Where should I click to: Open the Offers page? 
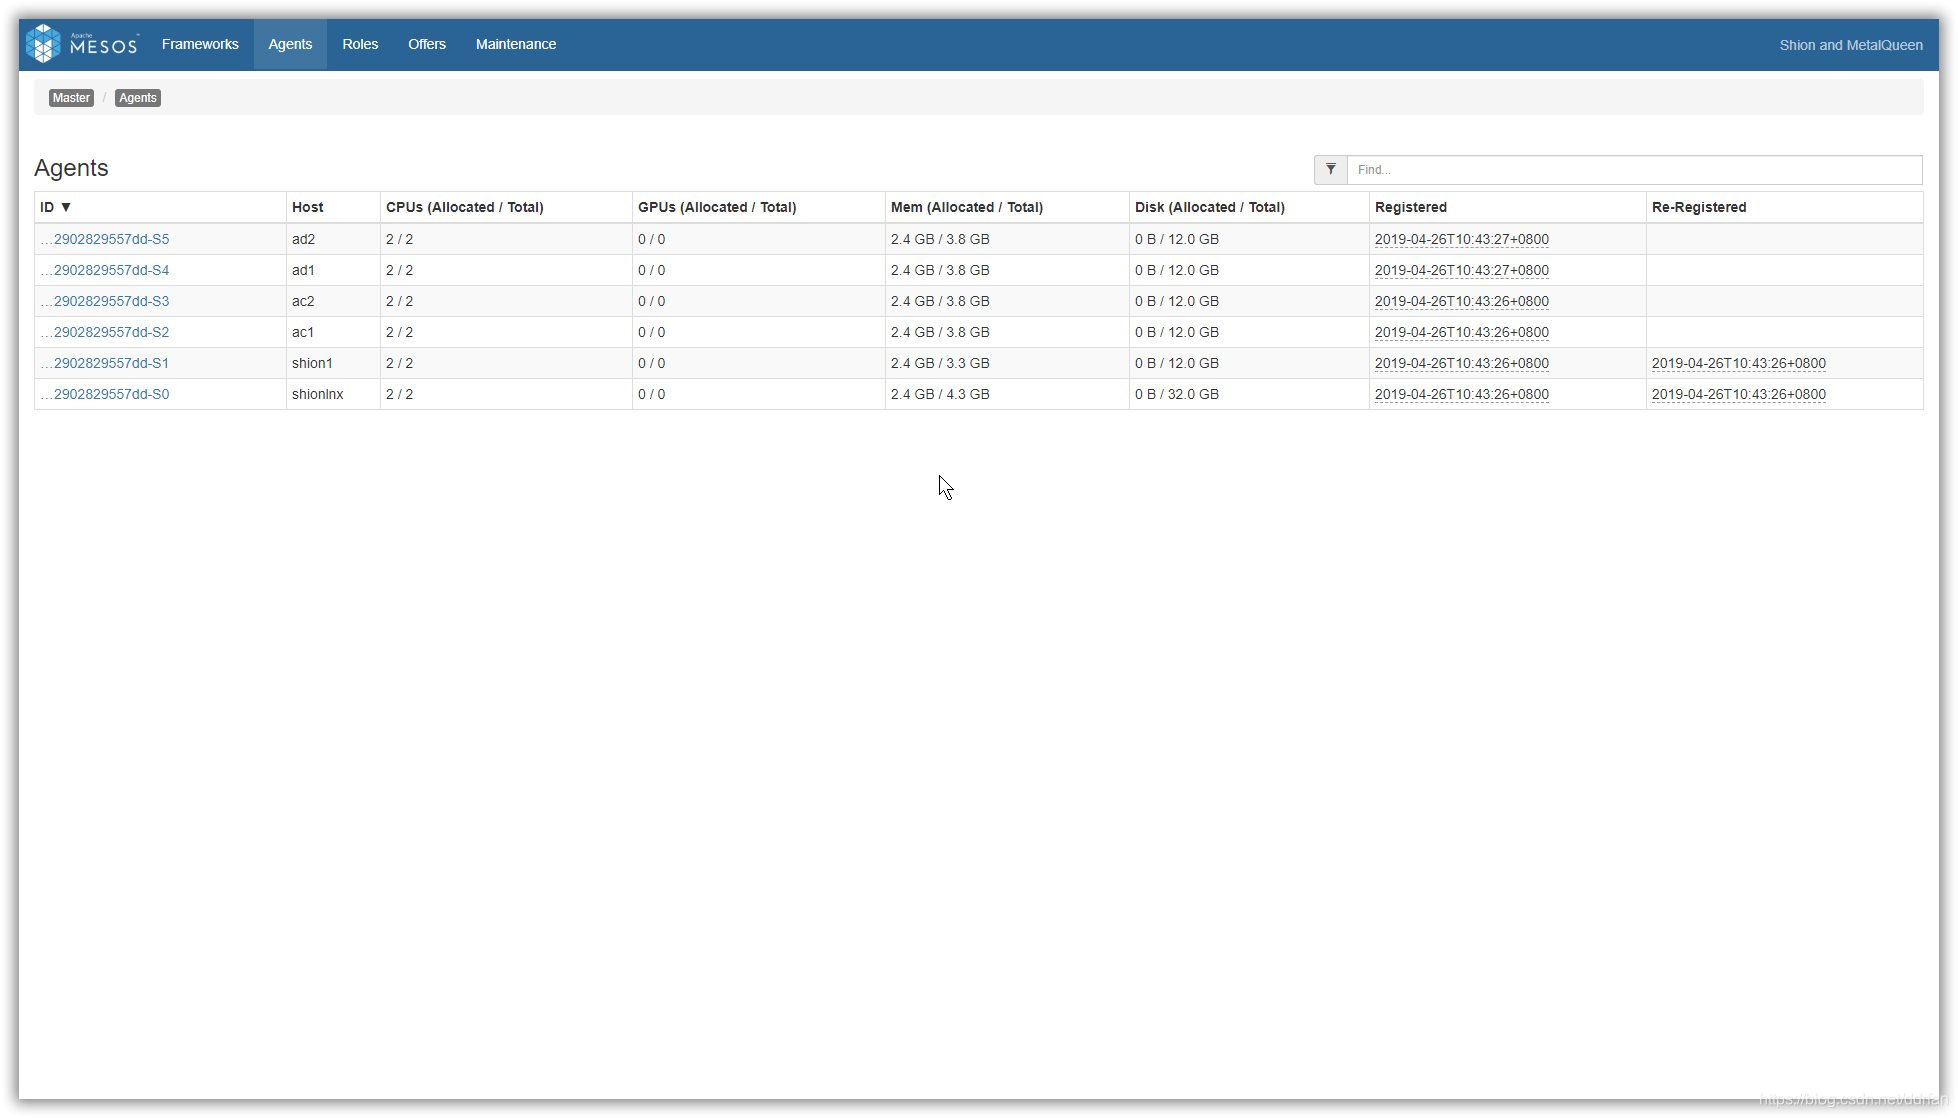click(x=427, y=44)
